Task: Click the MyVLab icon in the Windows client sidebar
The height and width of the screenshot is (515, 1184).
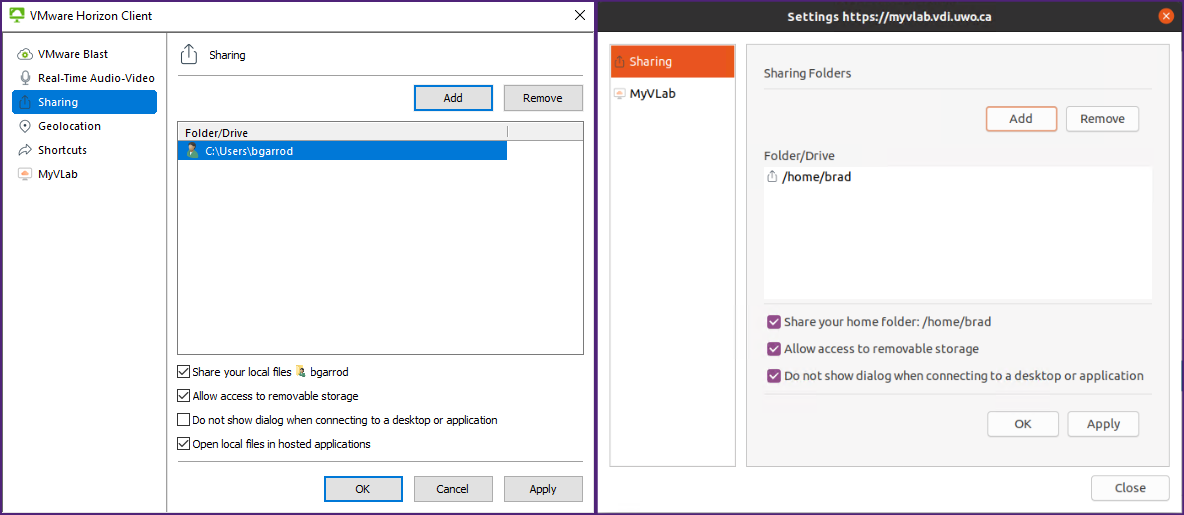Action: (25, 174)
